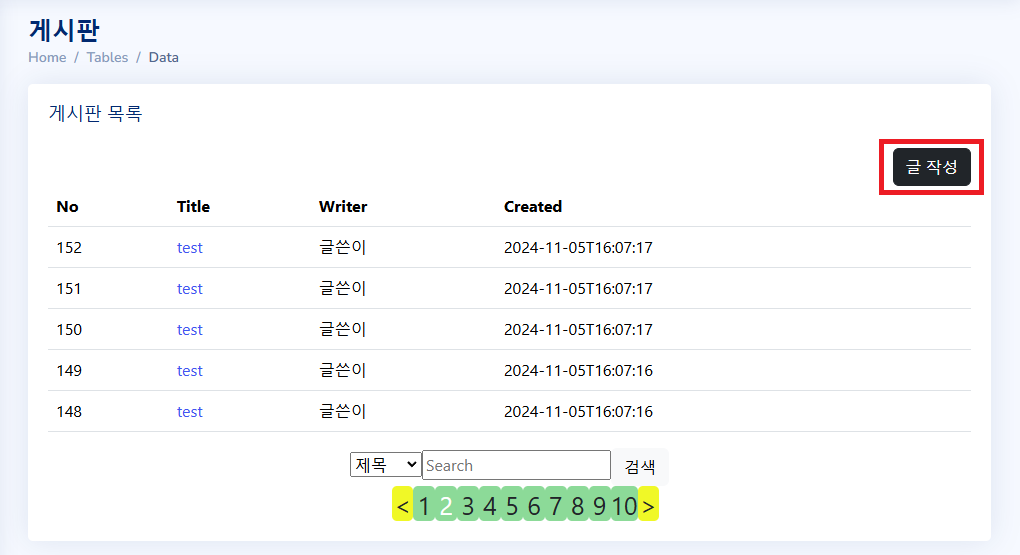Open the test post in row 151
1020x555 pixels.
click(x=189, y=289)
